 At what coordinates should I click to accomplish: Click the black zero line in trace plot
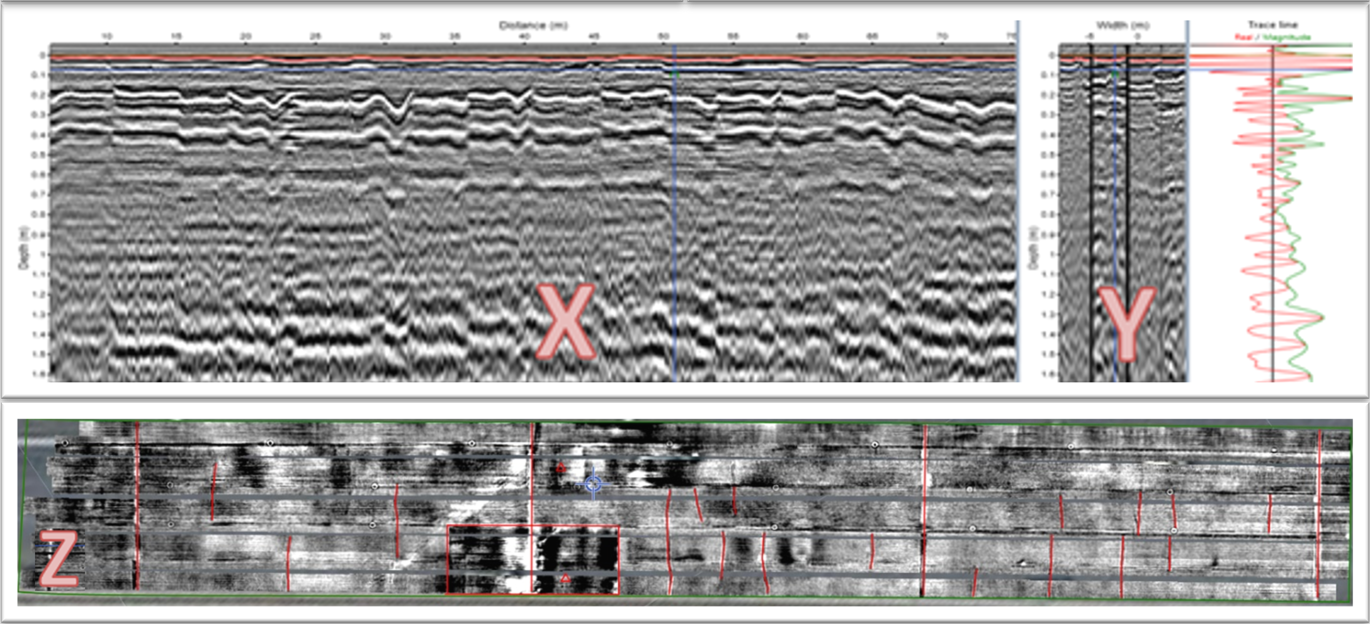(x=1272, y=250)
